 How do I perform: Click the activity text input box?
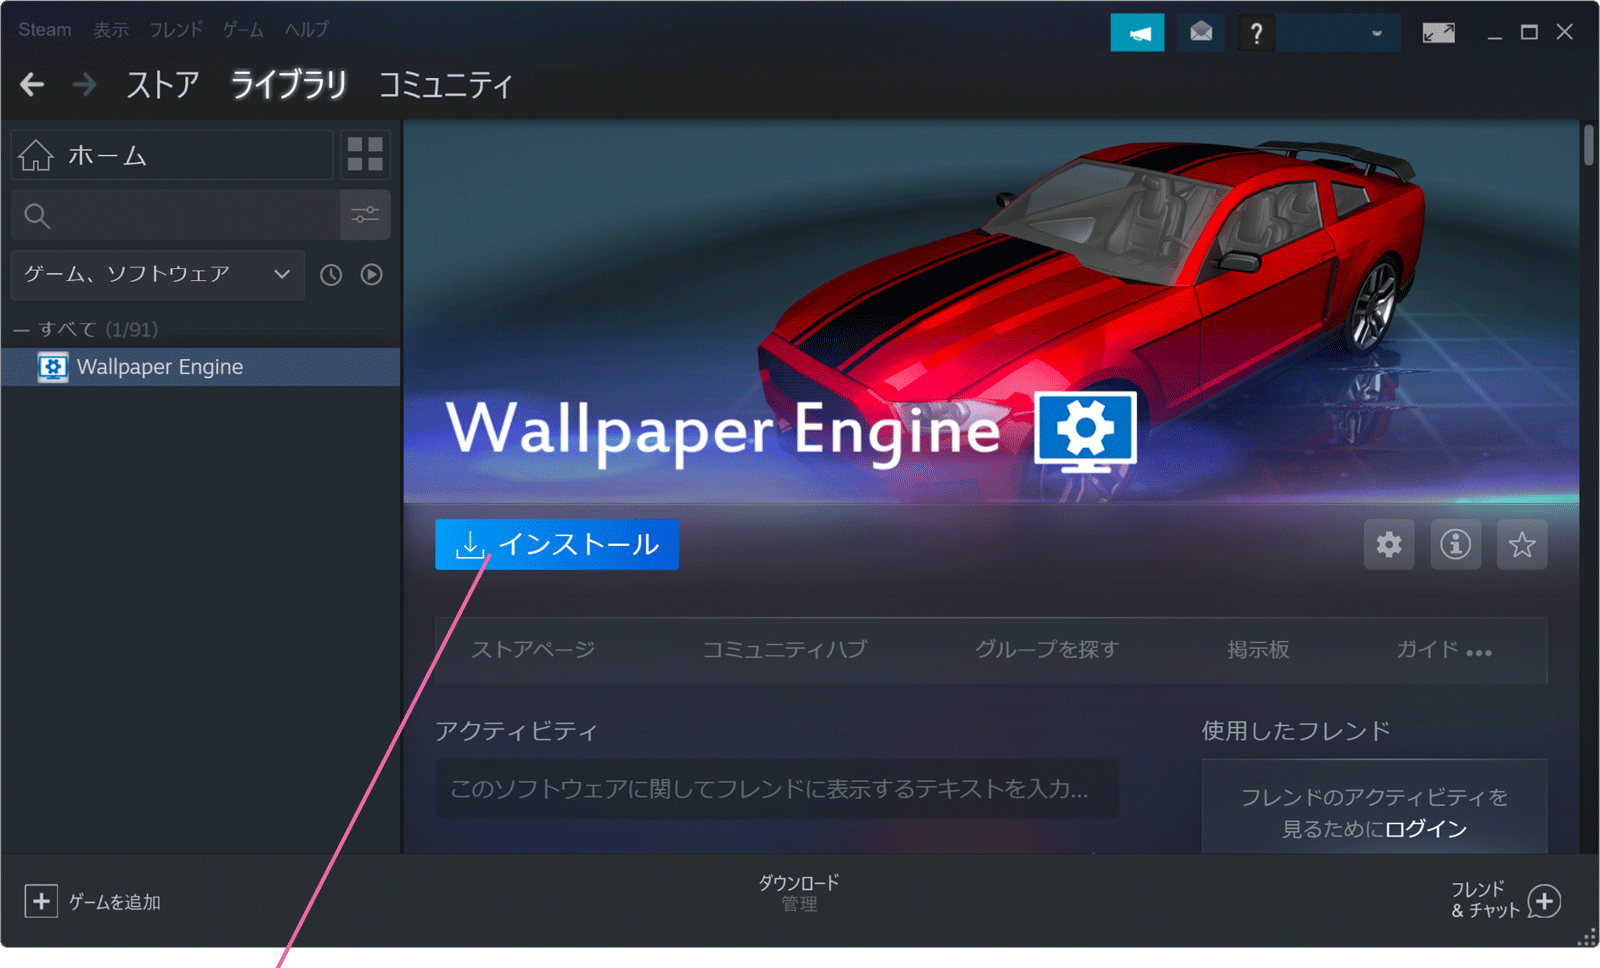point(777,789)
